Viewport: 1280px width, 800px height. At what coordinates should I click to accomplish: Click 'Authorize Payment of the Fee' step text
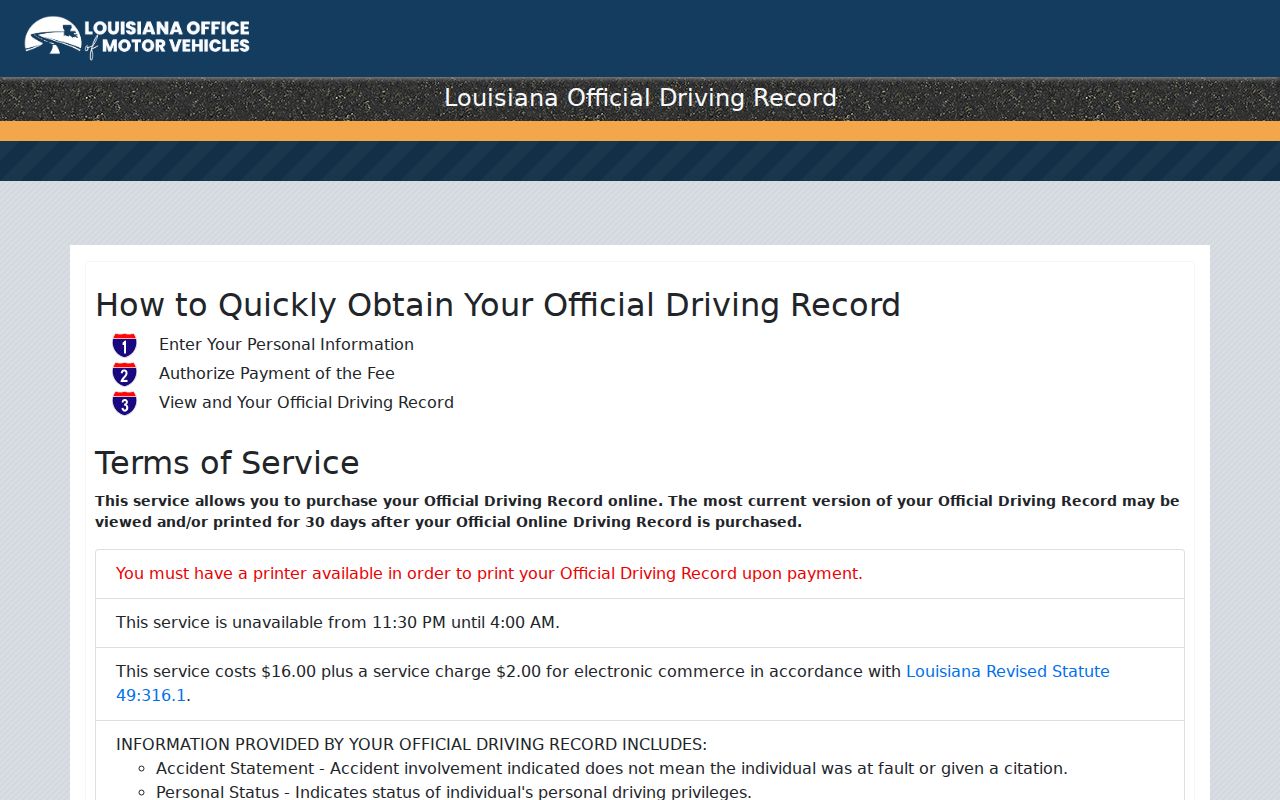pos(277,373)
